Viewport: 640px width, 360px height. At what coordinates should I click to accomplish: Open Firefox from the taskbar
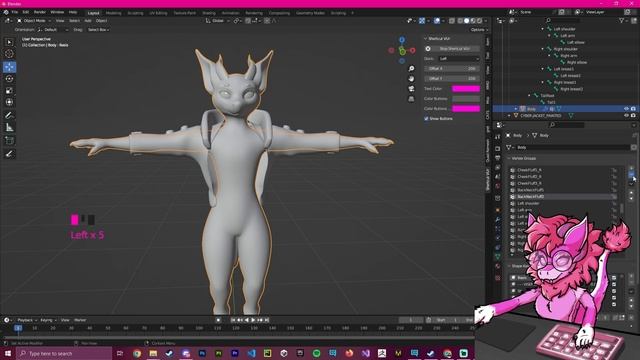(349, 353)
